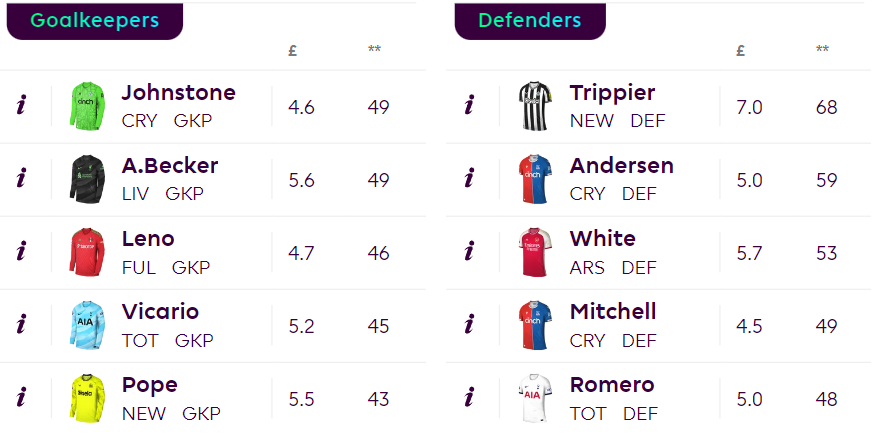Open info icon for Leno
The image size is (876, 436).
tap(21, 252)
